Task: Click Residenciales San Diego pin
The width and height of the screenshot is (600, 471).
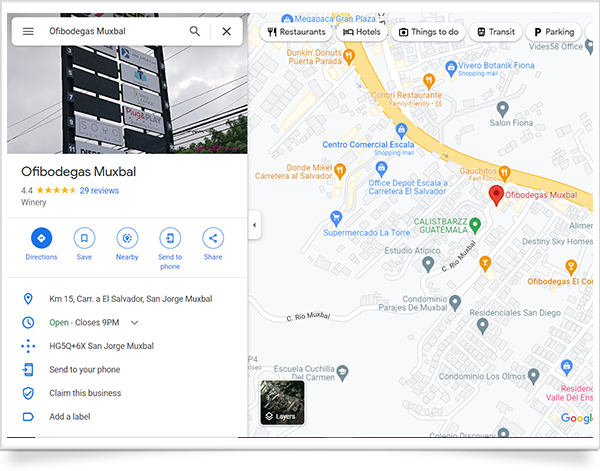Action: coord(483,326)
